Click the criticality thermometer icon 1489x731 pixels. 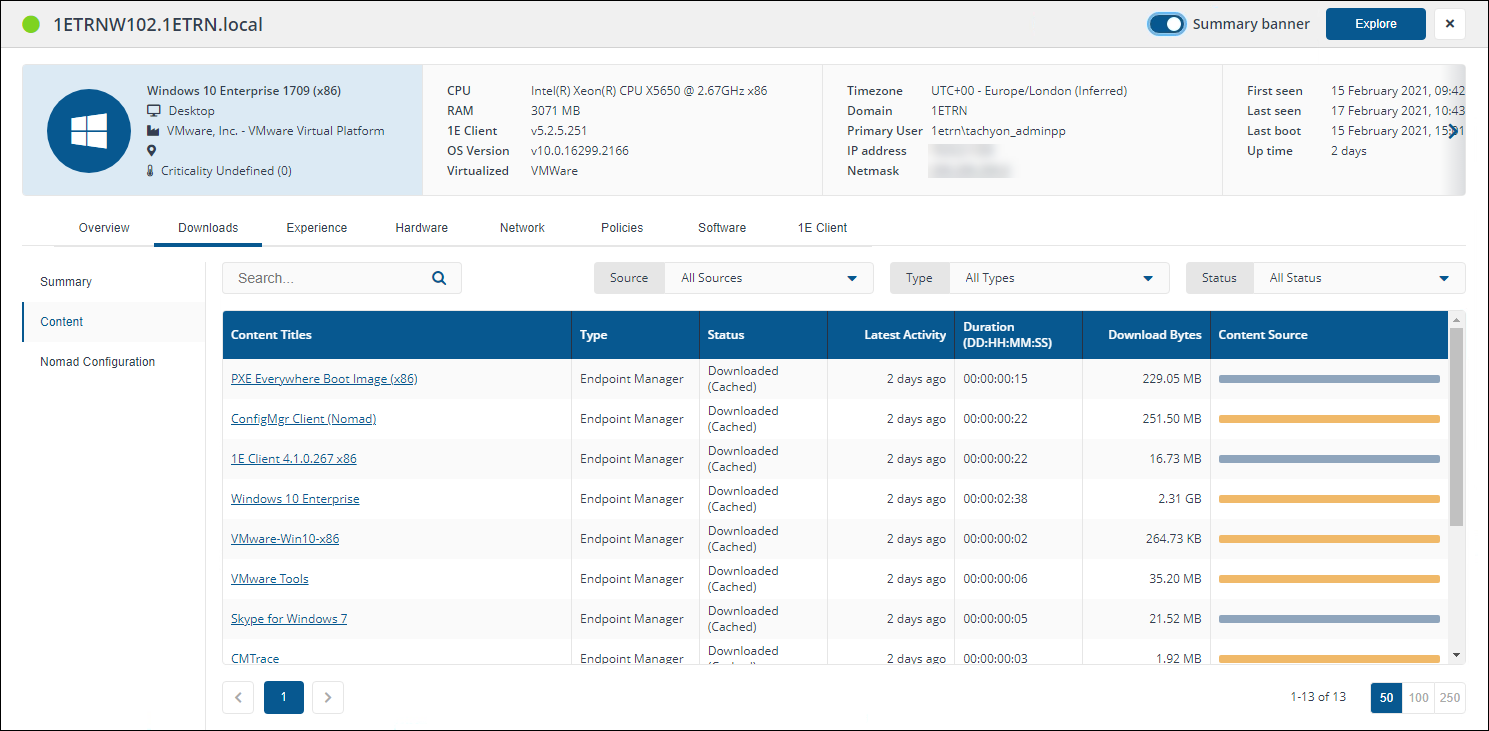pyautogui.click(x=152, y=171)
